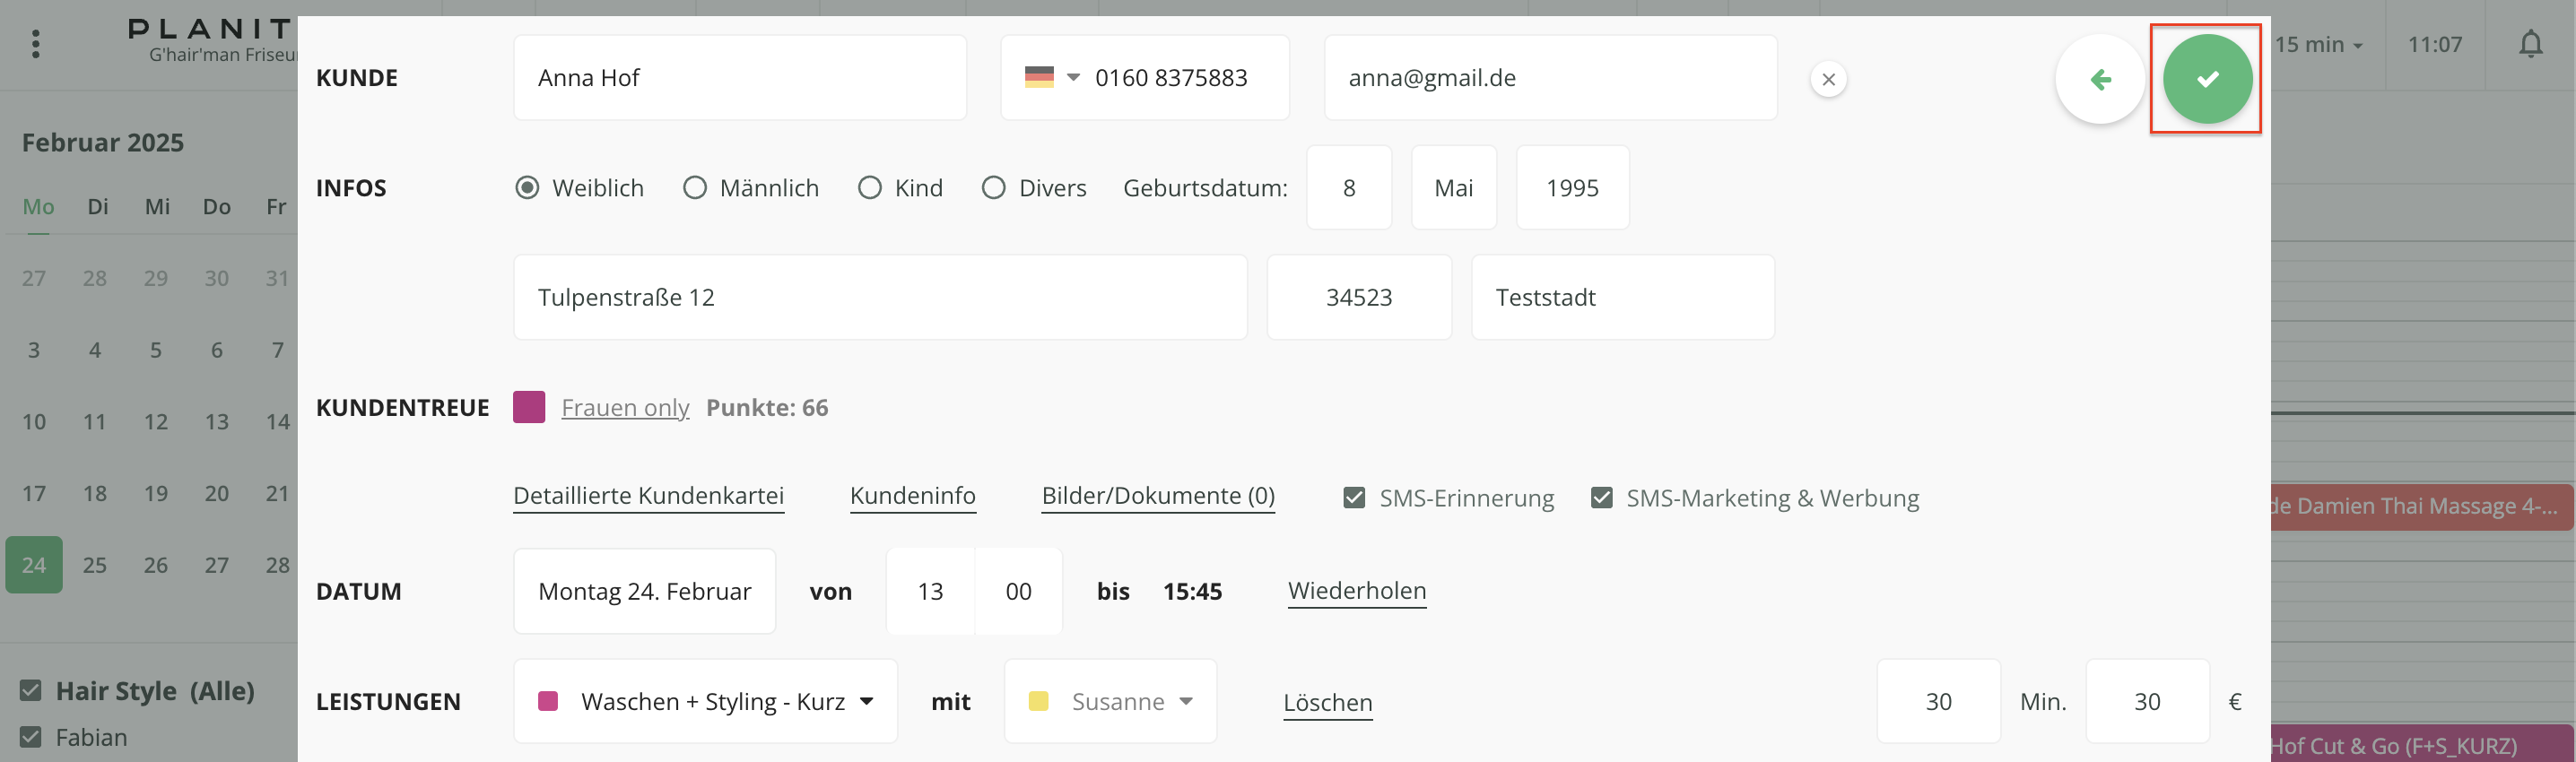Open Detaillierte Kundenkartei link
Image resolution: width=2576 pixels, height=762 pixels.
point(648,496)
